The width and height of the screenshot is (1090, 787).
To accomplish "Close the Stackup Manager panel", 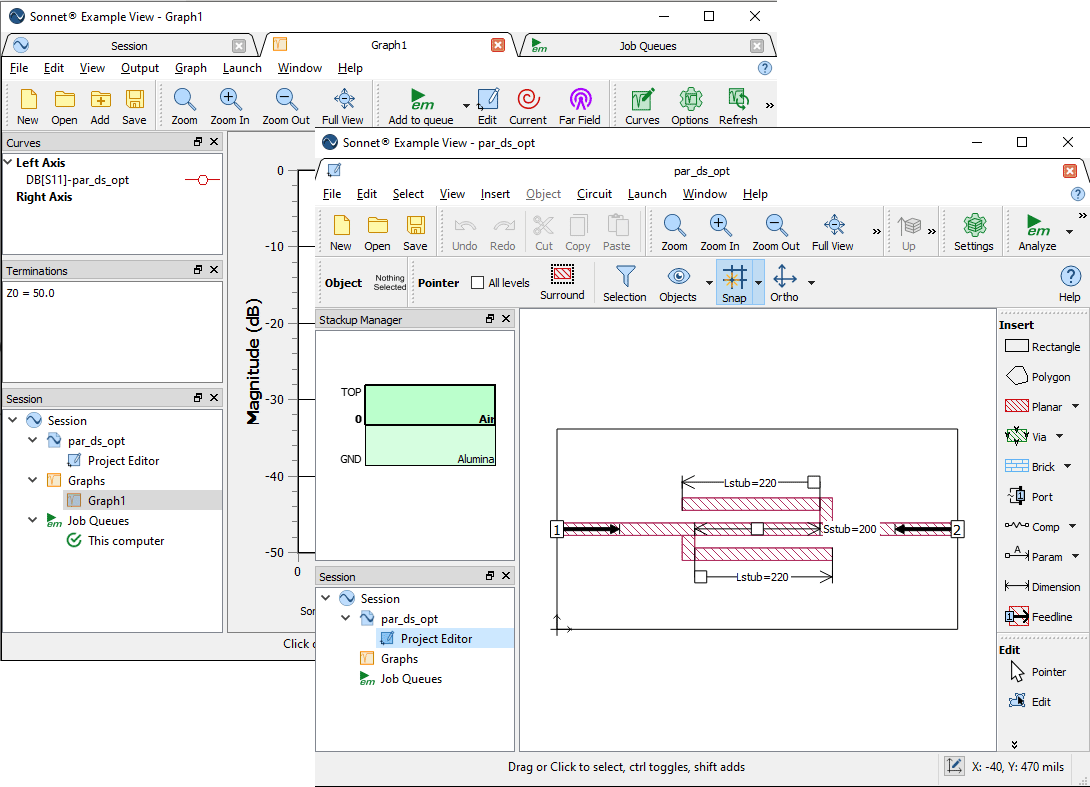I will tap(506, 318).
